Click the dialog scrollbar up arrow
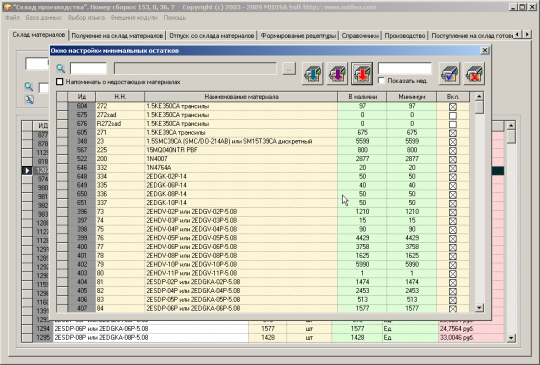 tap(479, 96)
